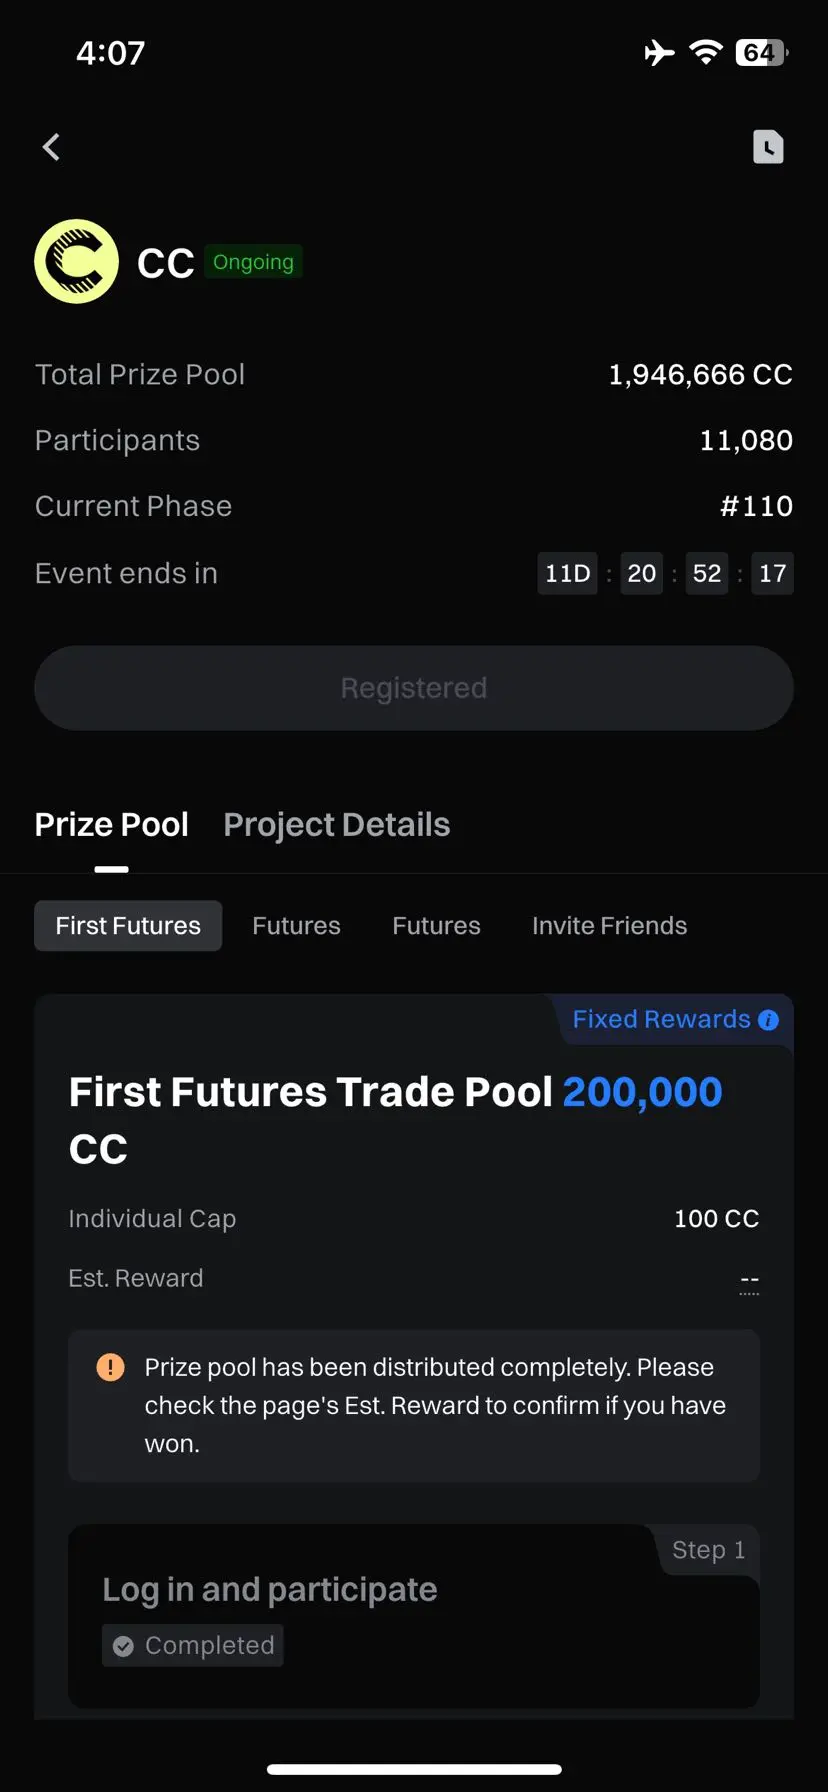The image size is (828, 1792).
Task: Tap the Completed checkmark icon
Action: click(x=123, y=1646)
